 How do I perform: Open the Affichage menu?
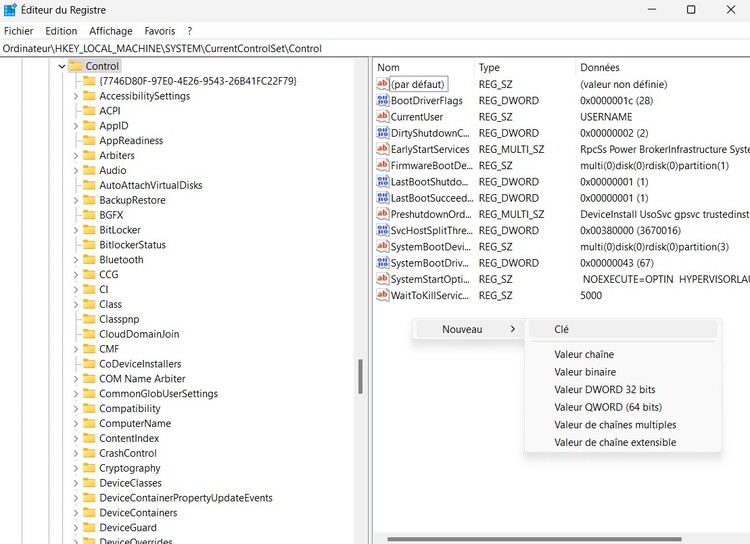[x=110, y=31]
